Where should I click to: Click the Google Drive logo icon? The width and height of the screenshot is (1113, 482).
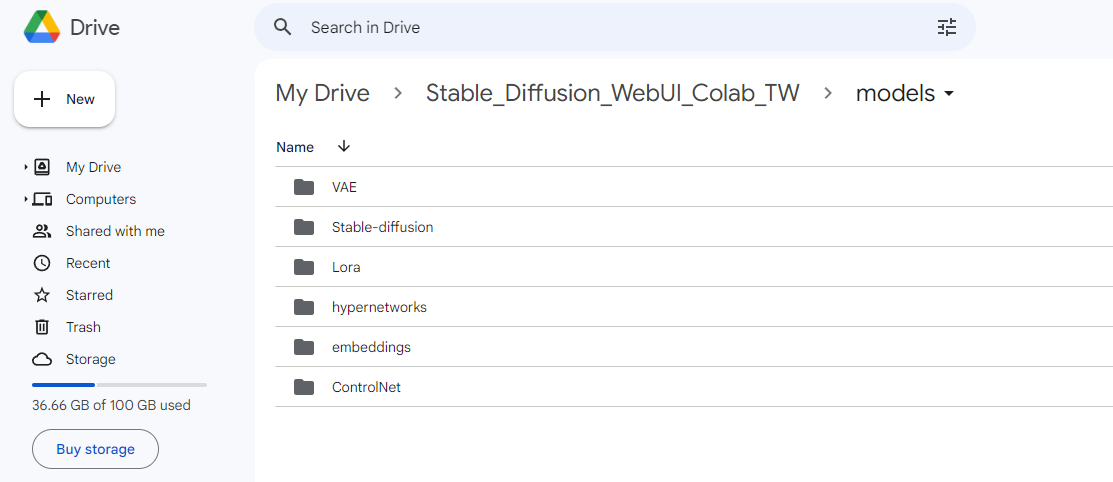point(42,28)
